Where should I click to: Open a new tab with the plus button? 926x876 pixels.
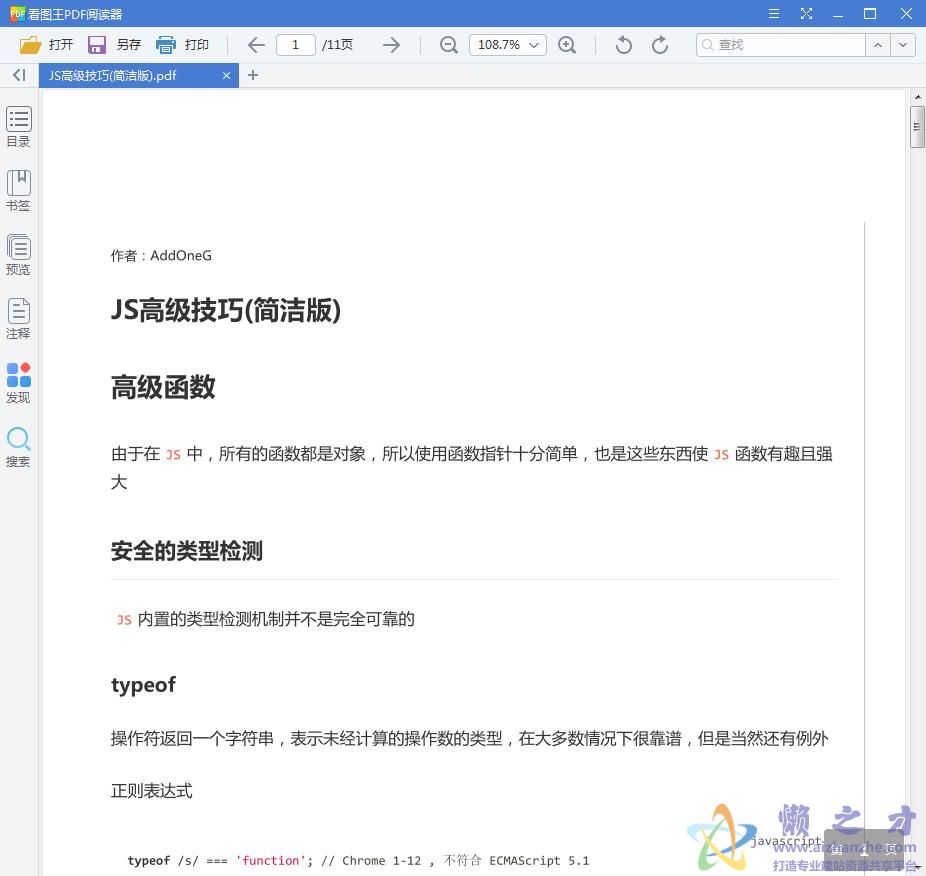pos(253,75)
